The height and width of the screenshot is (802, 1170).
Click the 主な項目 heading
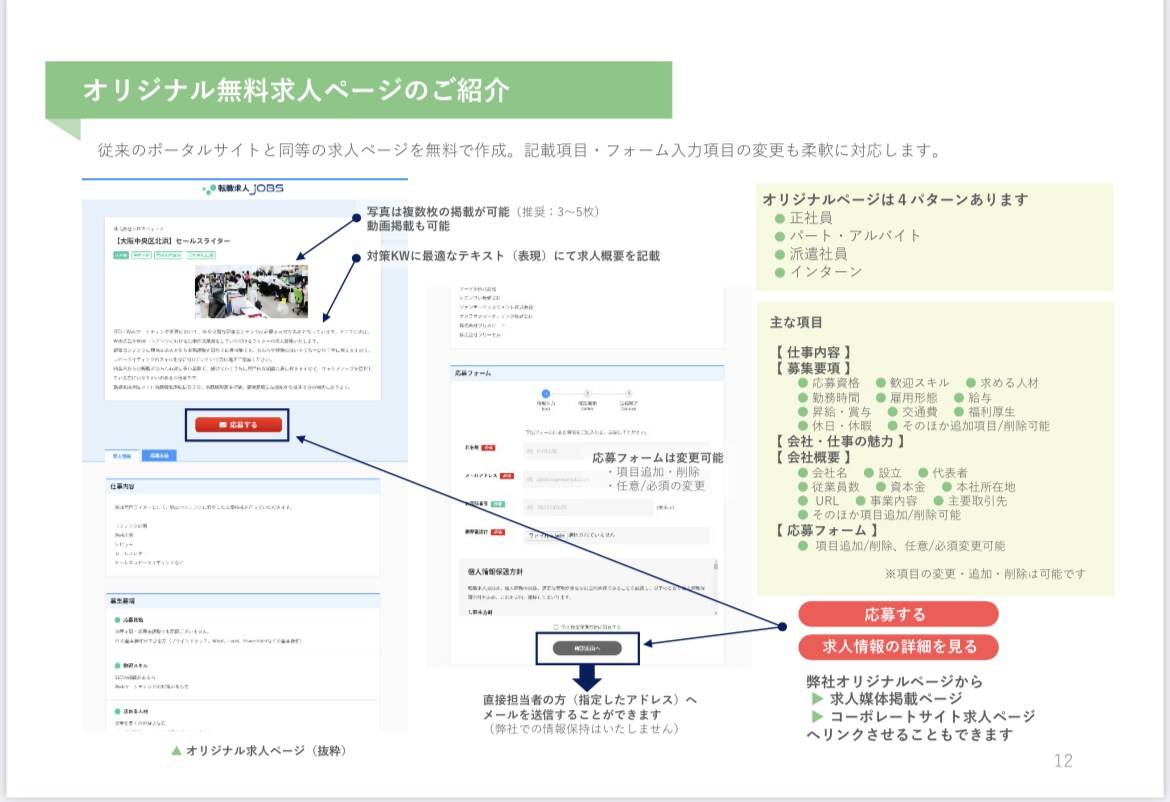(796, 322)
